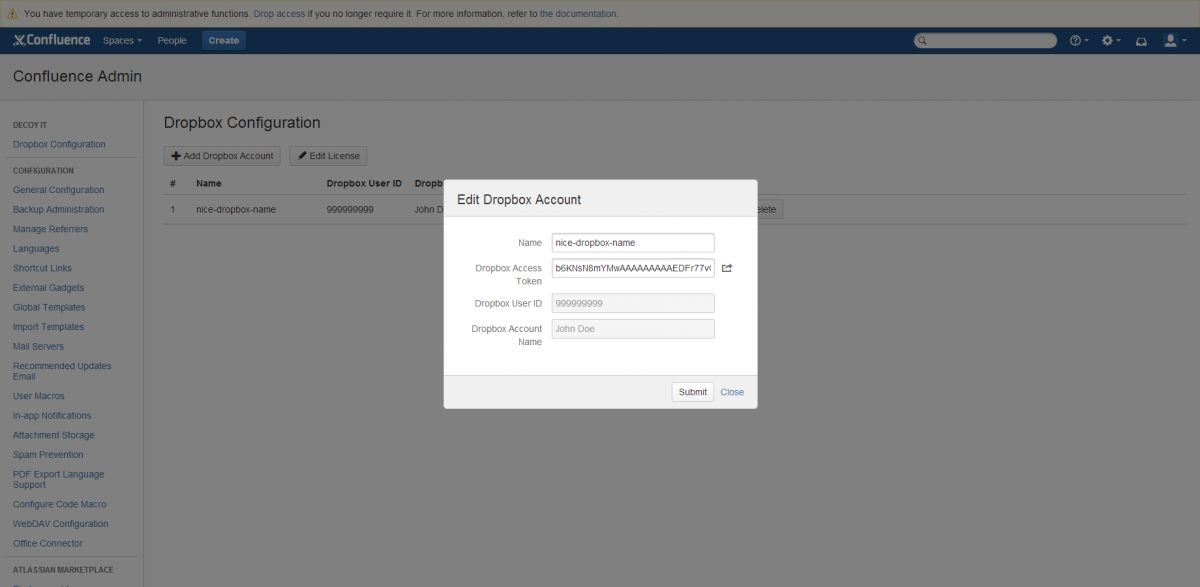
Task: Click the Name column header
Action: [208, 183]
